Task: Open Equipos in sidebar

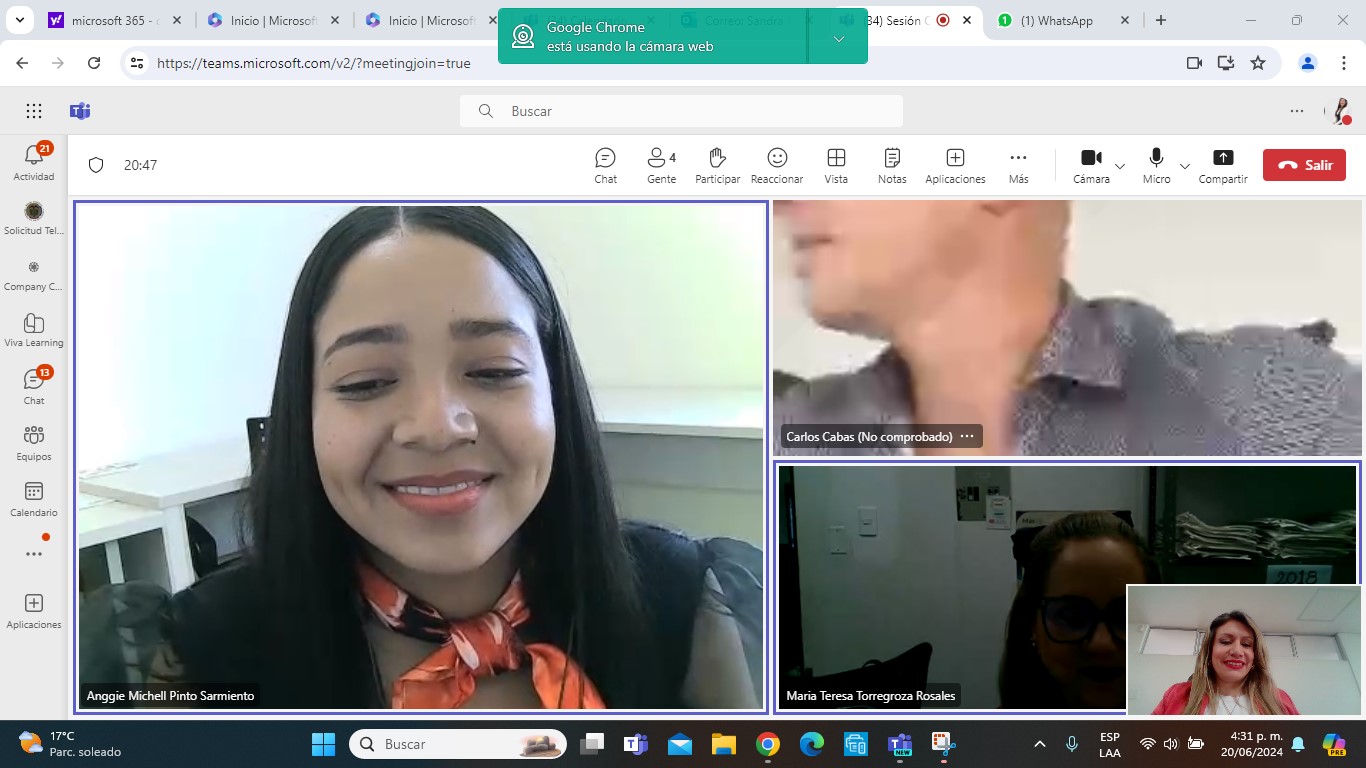Action: [34, 442]
